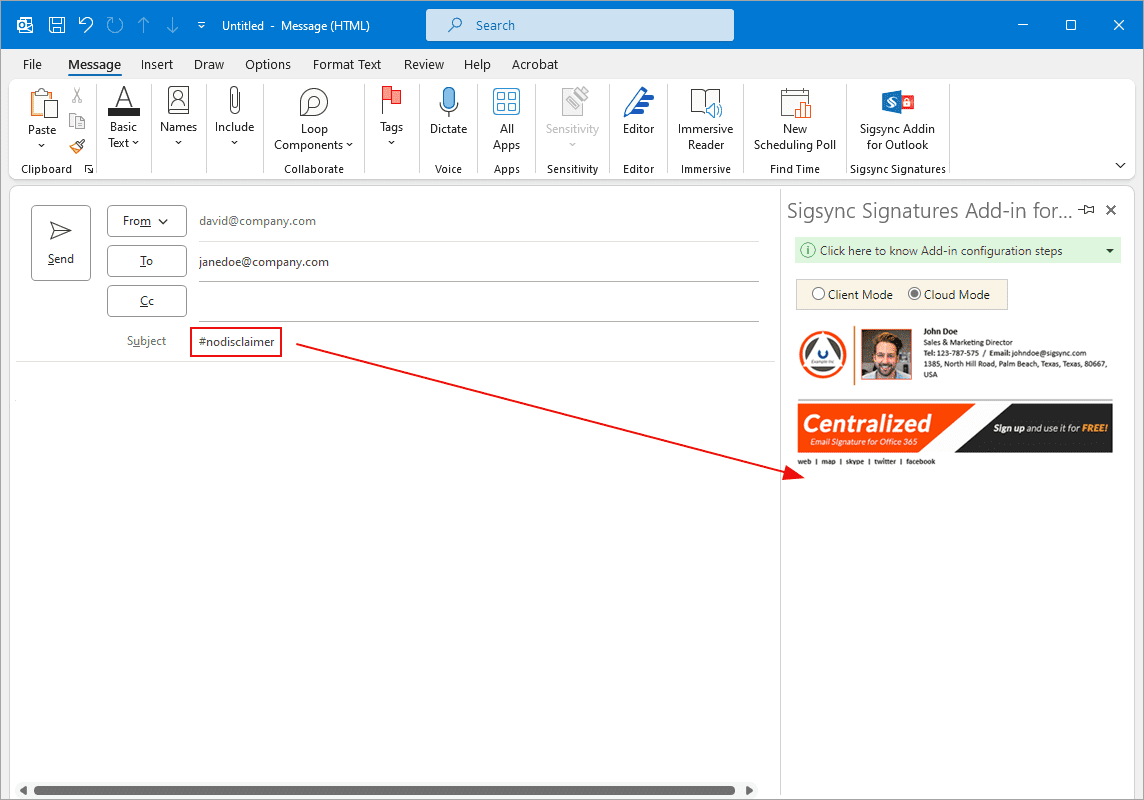The image size is (1144, 800).
Task: Click into the Subject field
Action: [480, 342]
